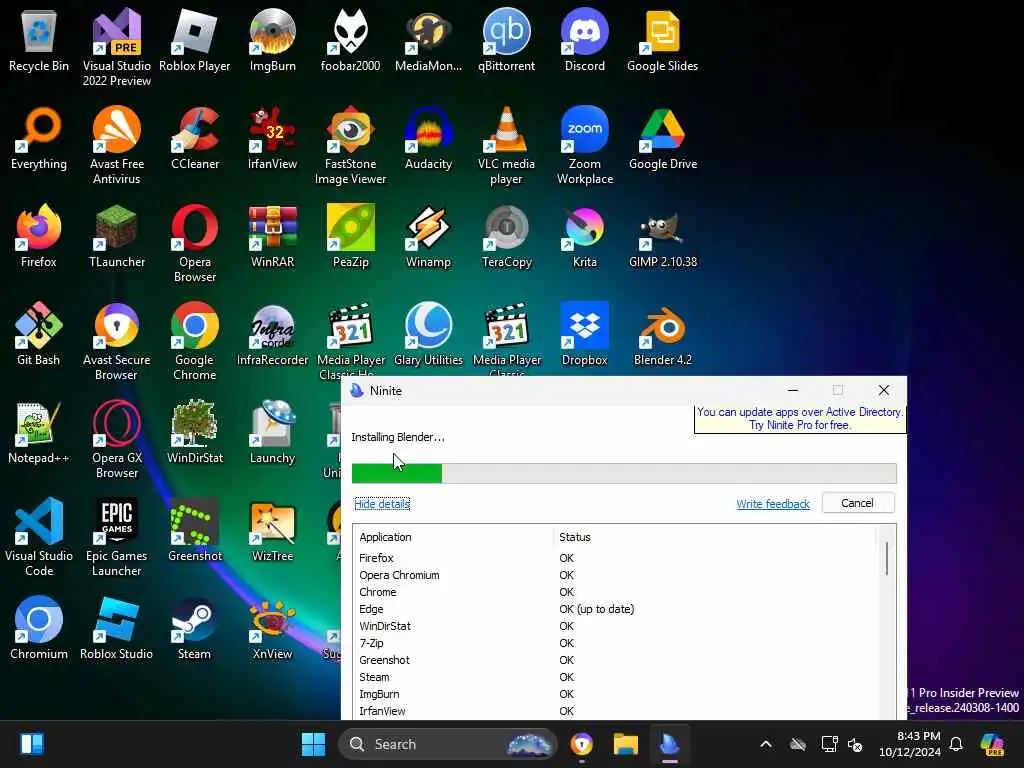Image resolution: width=1024 pixels, height=768 pixels.
Task: Click the Launchy desktop shortcut
Action: coord(272,432)
